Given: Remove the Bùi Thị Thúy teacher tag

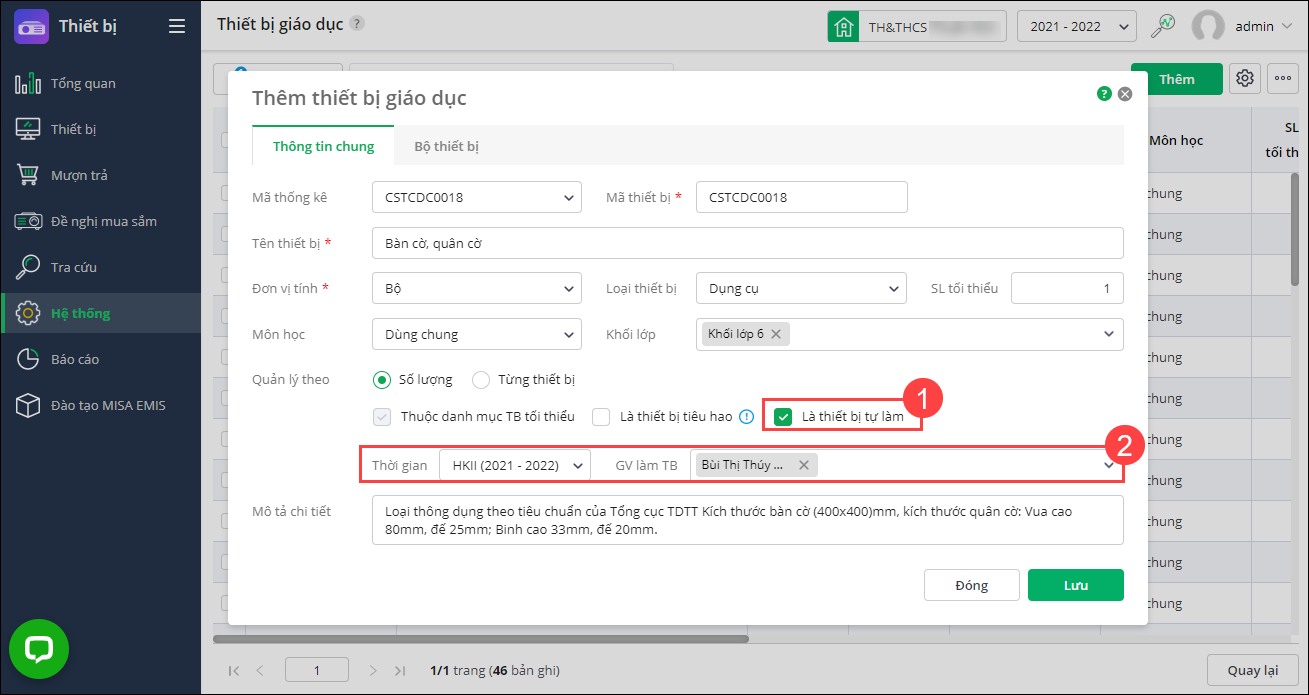Looking at the screenshot, I should pos(804,465).
